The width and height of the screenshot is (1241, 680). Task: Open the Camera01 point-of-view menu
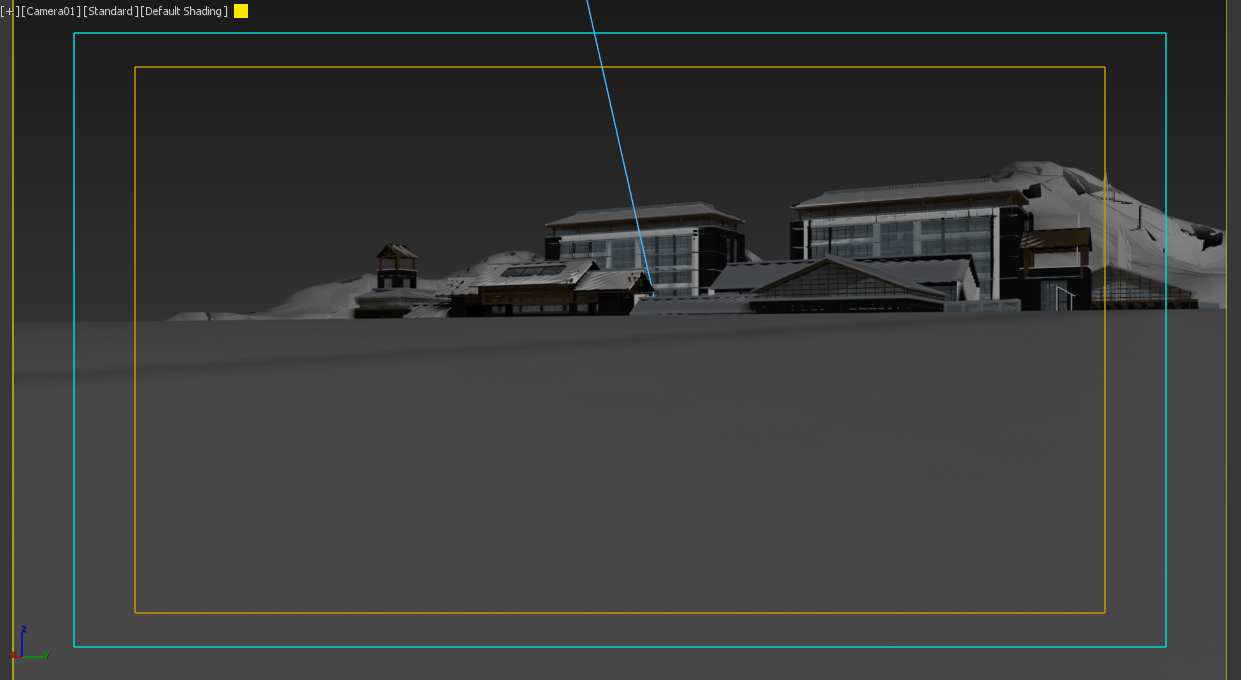tap(50, 12)
